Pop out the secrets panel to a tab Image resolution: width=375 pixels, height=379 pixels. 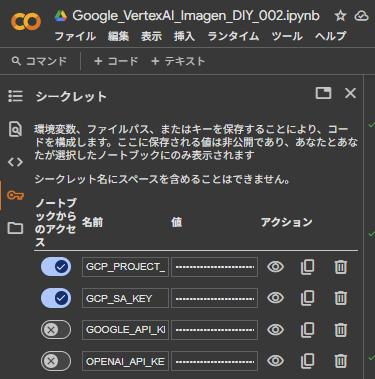323,93
